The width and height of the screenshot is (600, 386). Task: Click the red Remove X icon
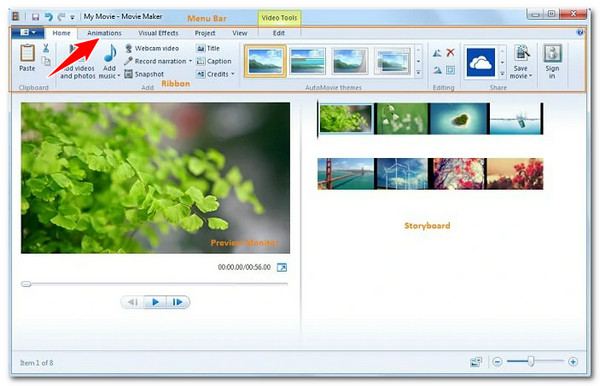tap(450, 52)
